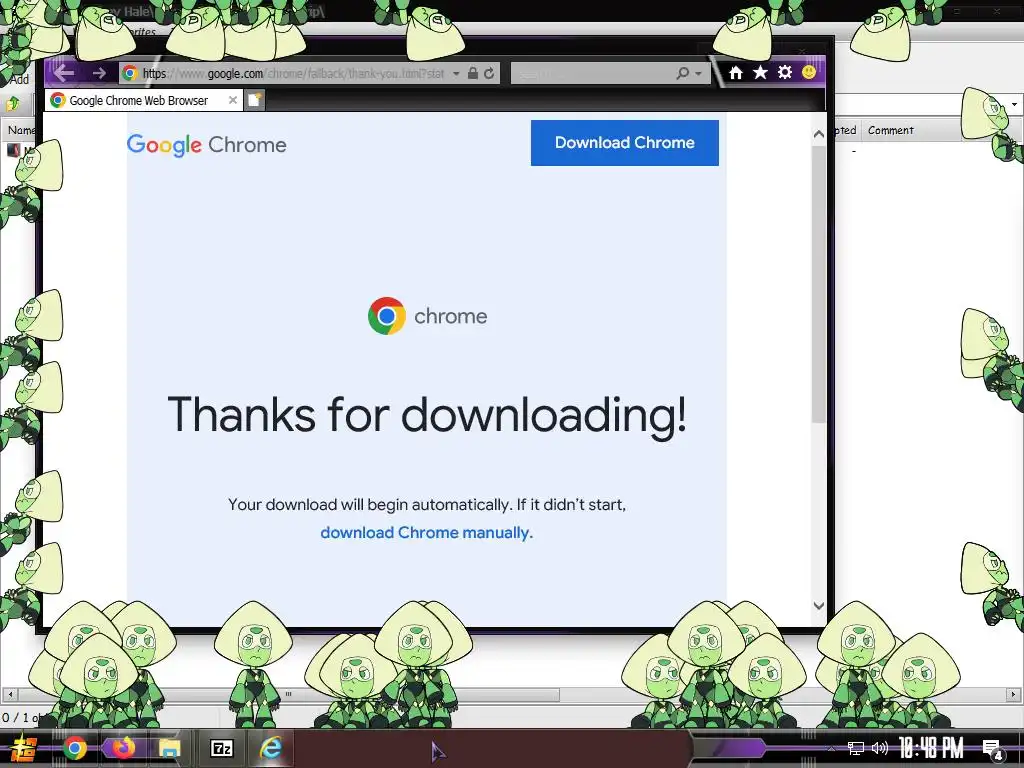Open File Explorer from the taskbar
Viewport: 1024px width, 768px height.
pyautogui.click(x=170, y=748)
